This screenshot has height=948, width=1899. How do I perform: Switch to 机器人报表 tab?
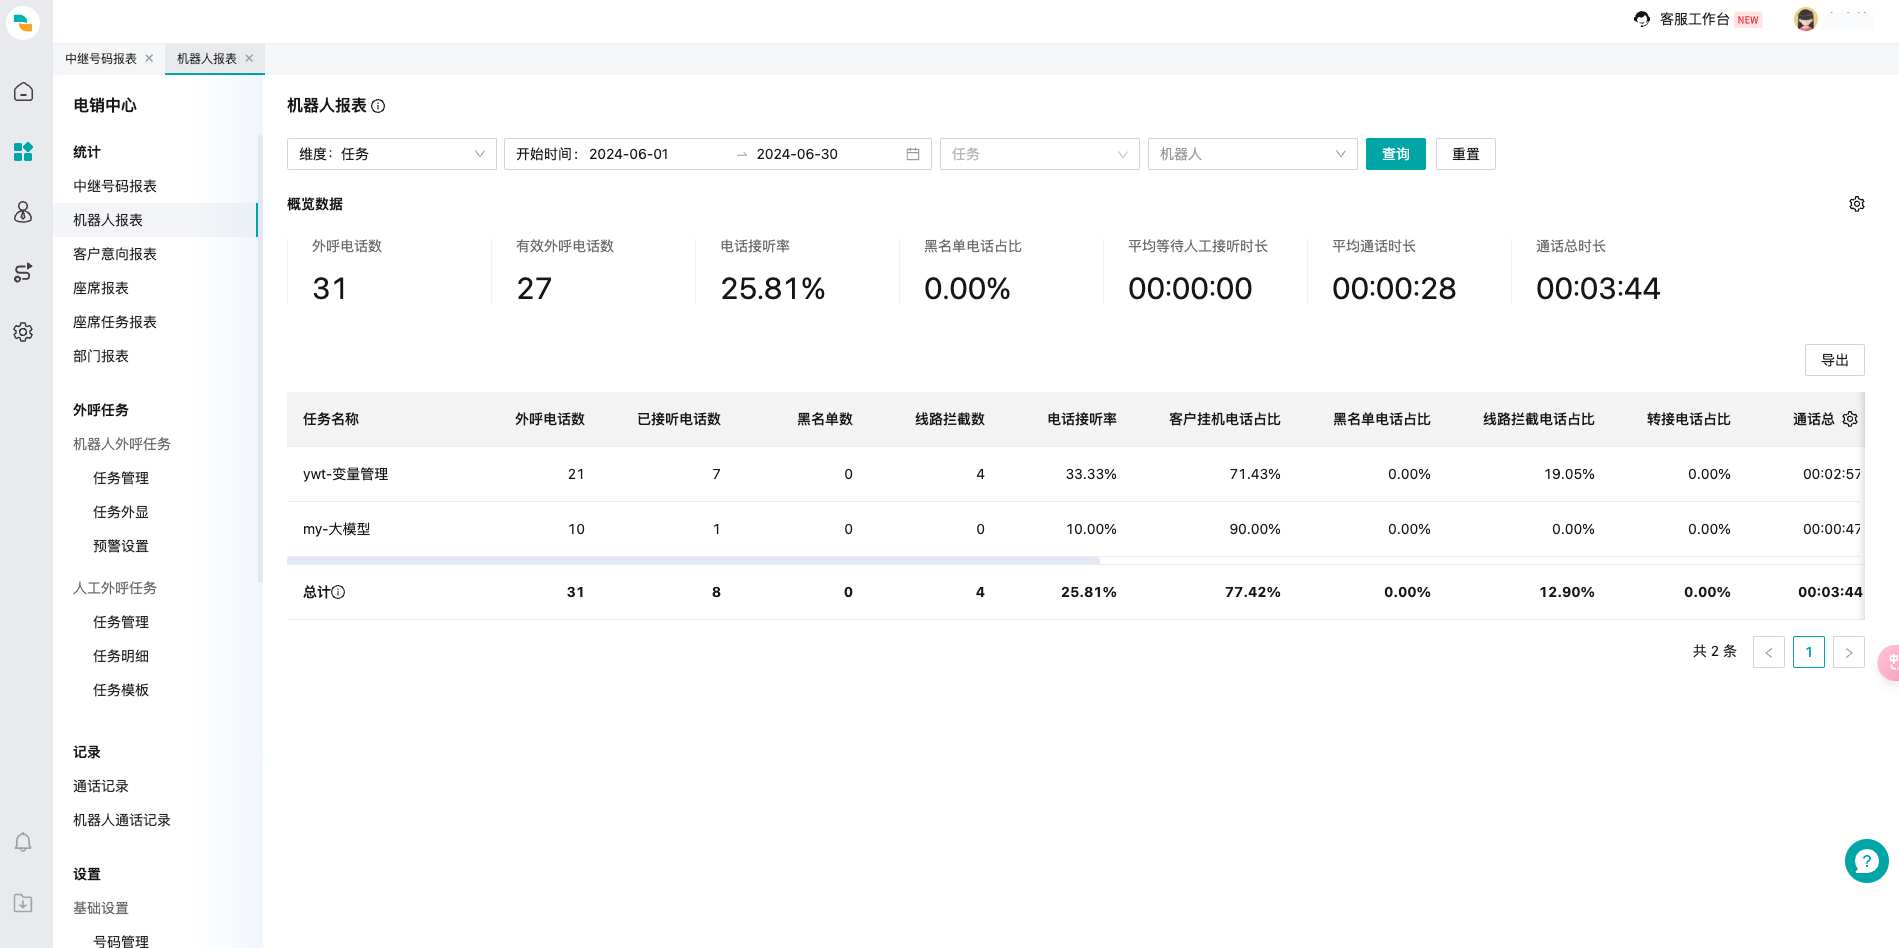coord(207,59)
